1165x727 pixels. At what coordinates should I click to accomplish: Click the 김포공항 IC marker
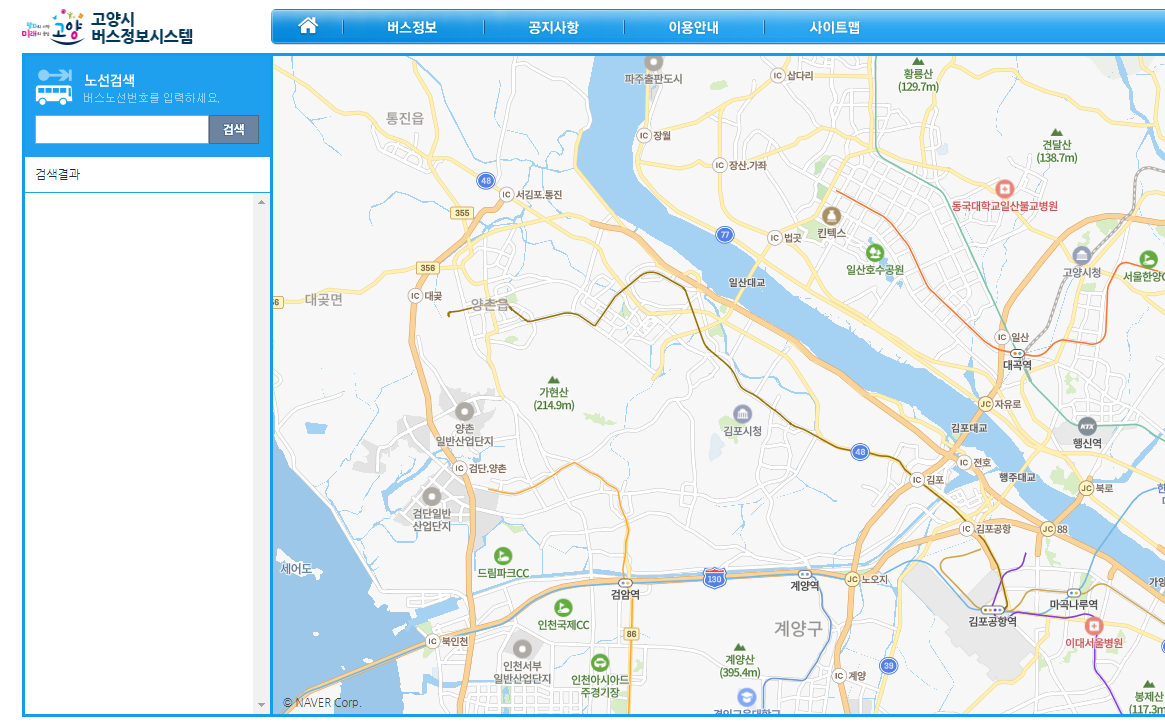[966, 529]
